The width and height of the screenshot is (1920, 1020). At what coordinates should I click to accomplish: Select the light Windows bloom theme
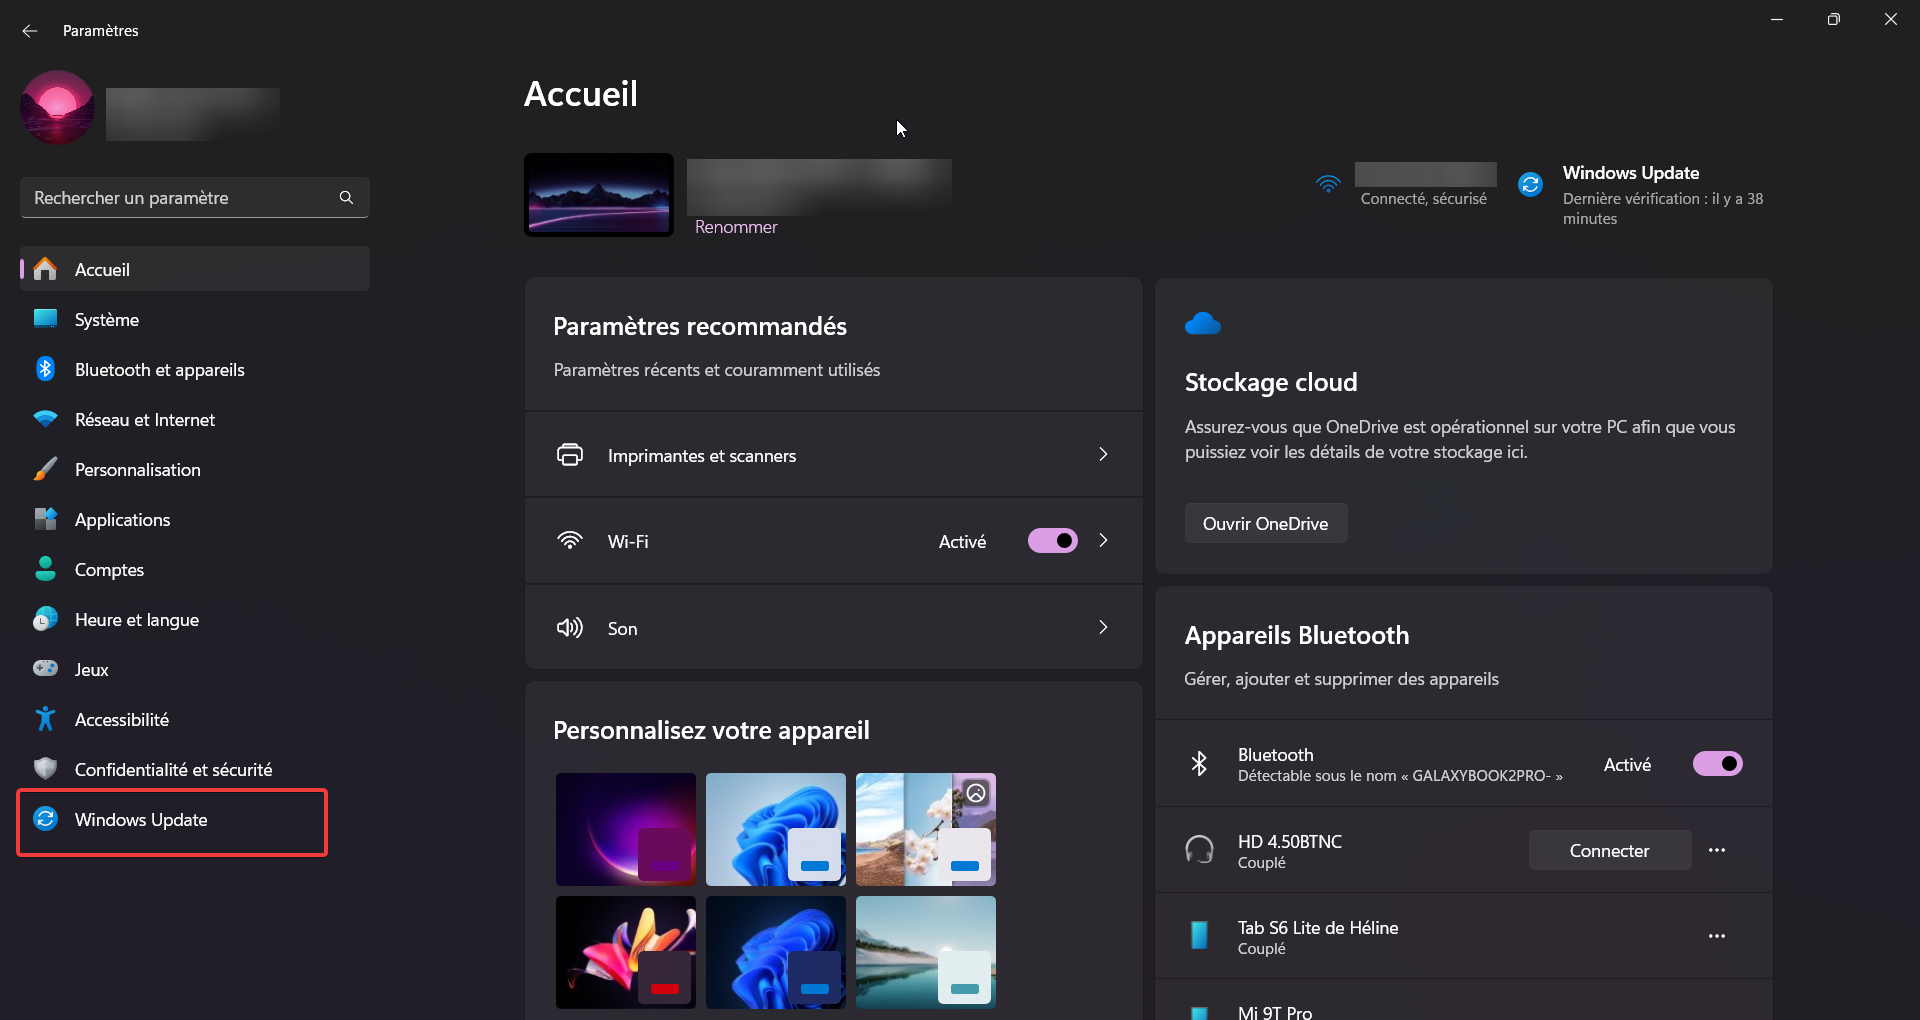776,829
